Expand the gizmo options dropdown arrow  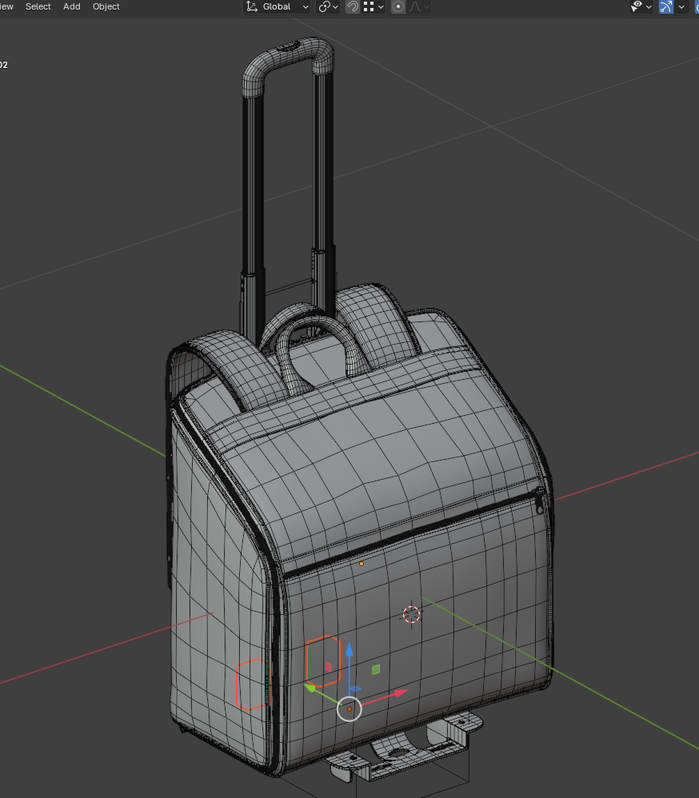680,7
